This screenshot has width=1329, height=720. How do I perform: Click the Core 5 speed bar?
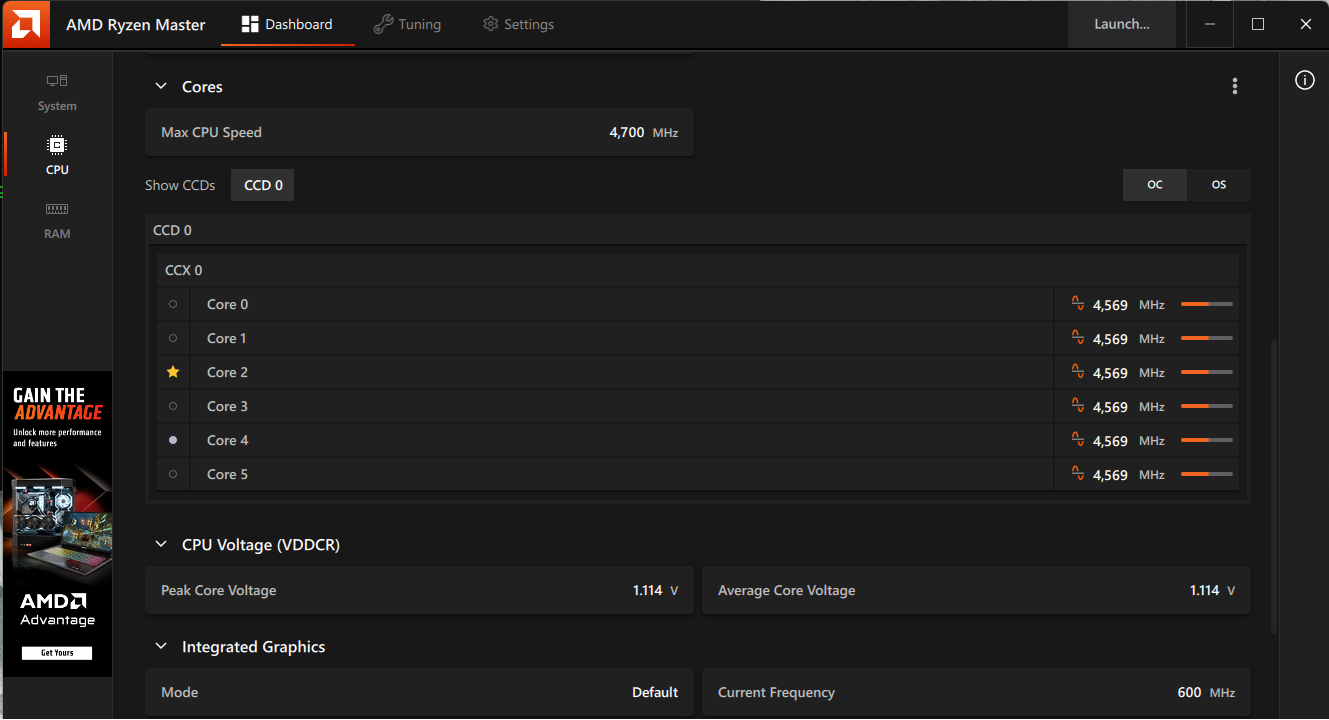click(1207, 474)
